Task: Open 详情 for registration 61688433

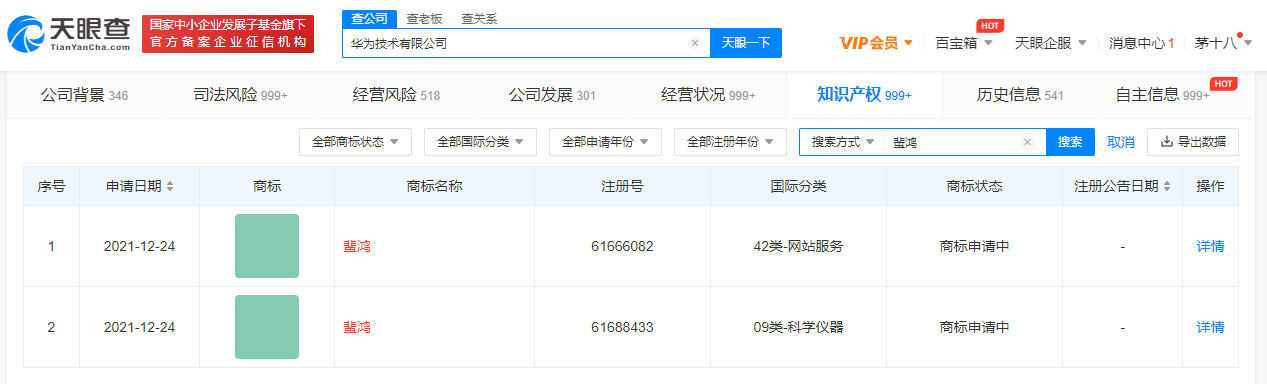Action: (x=1210, y=327)
